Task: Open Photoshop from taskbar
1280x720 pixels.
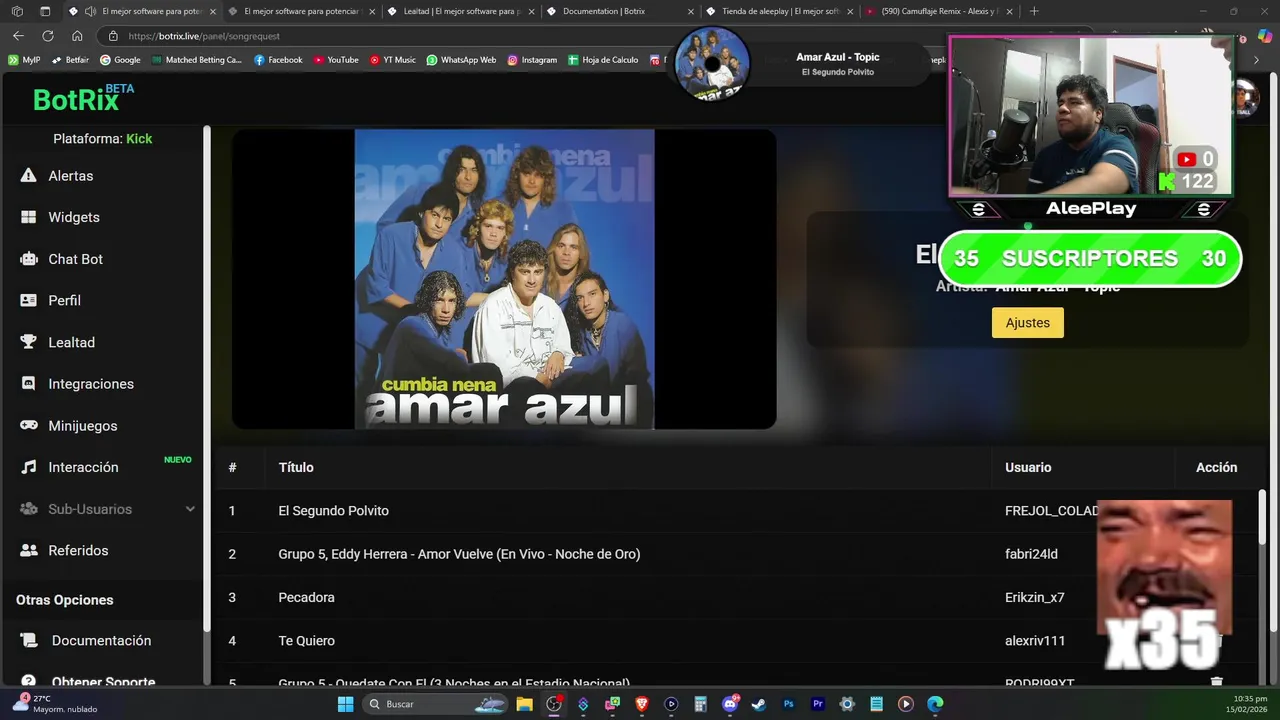Action: (x=789, y=704)
